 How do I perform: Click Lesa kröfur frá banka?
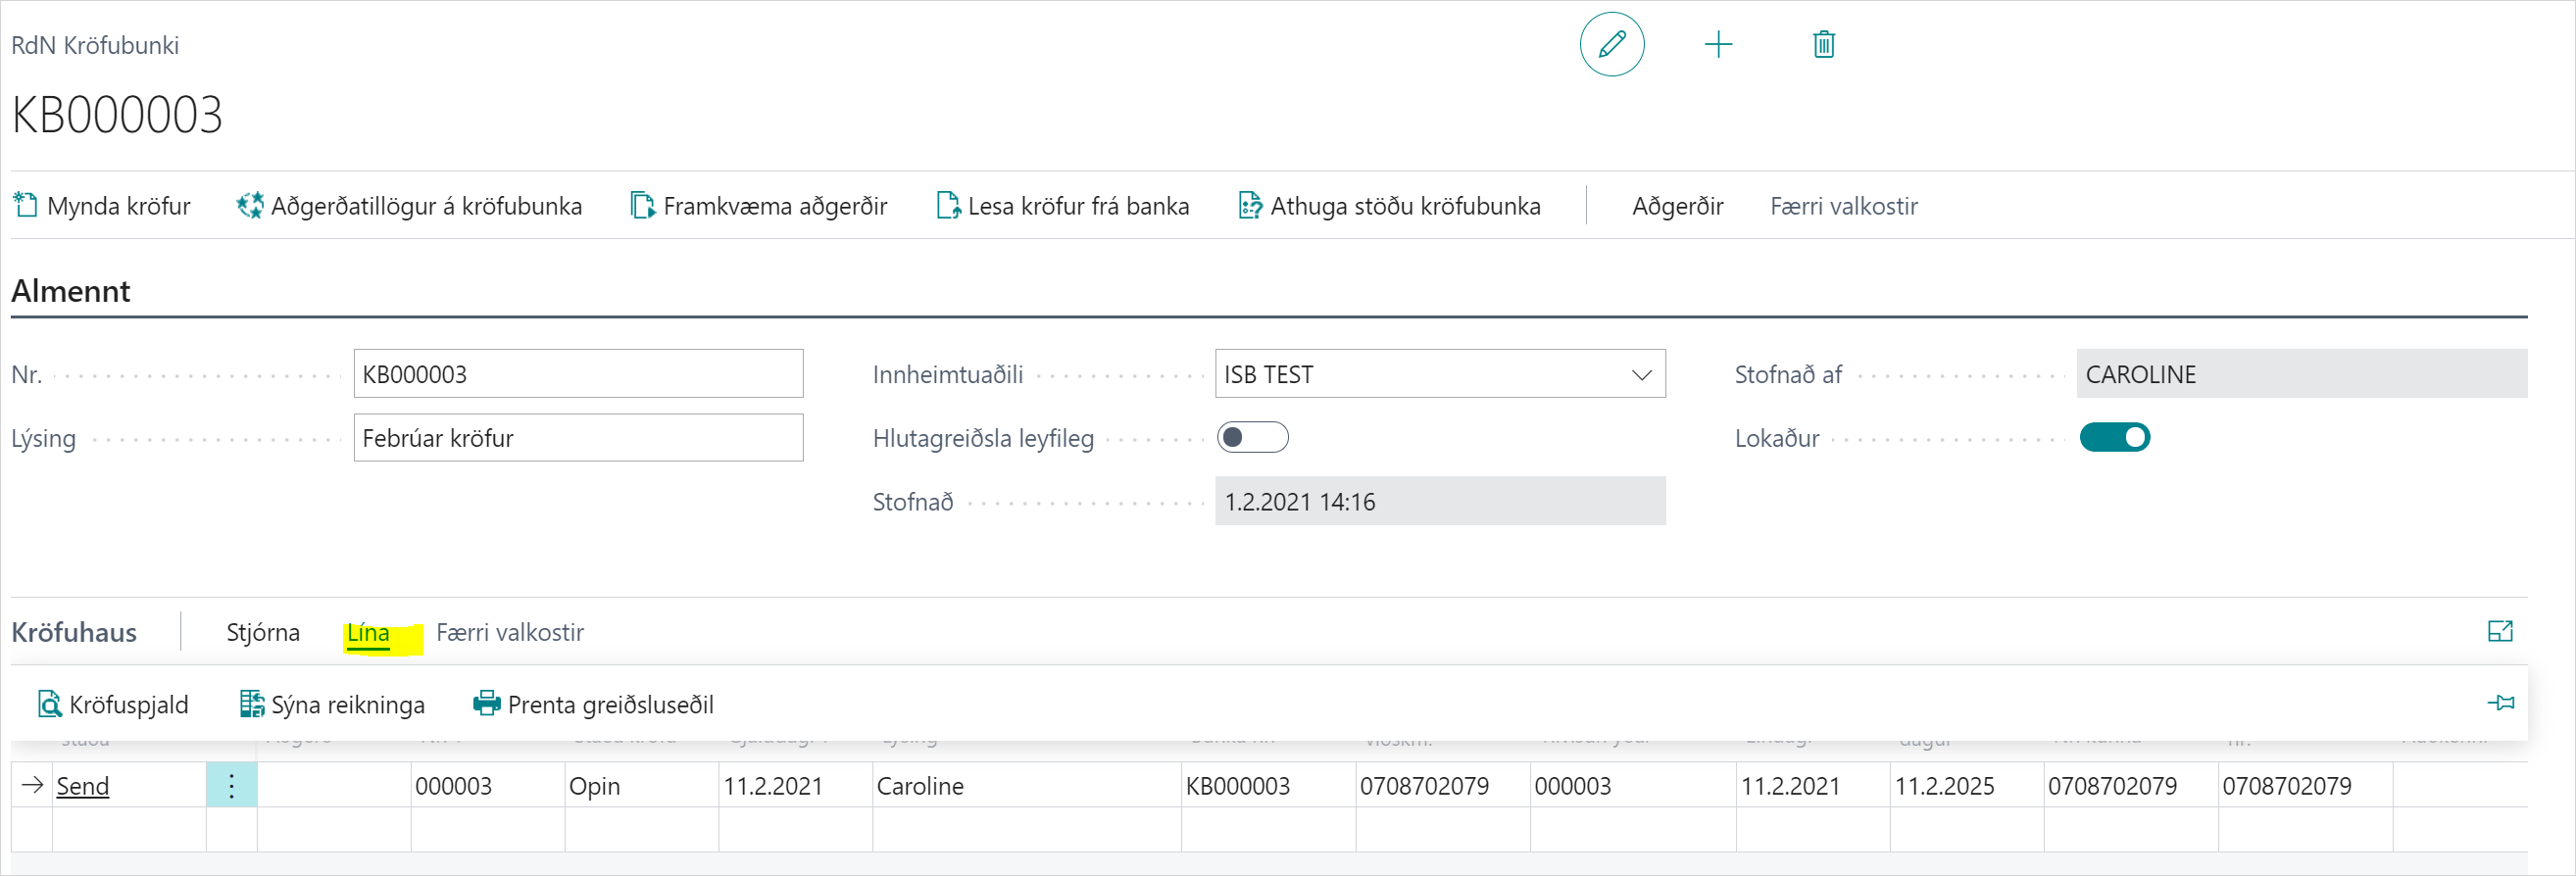(x=1063, y=206)
